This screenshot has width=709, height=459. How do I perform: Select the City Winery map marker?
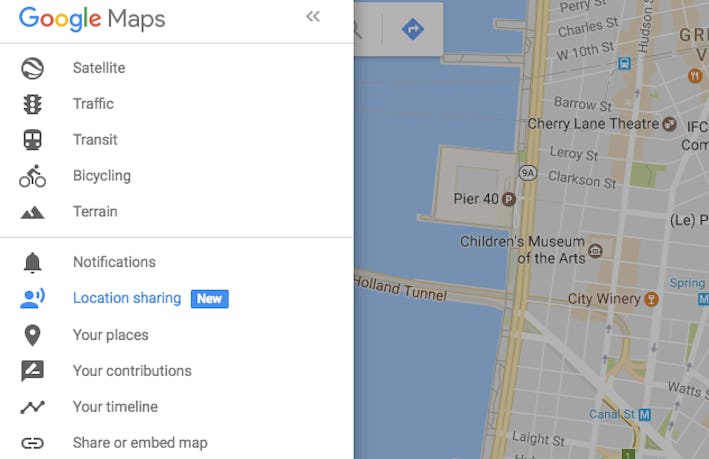(x=652, y=298)
